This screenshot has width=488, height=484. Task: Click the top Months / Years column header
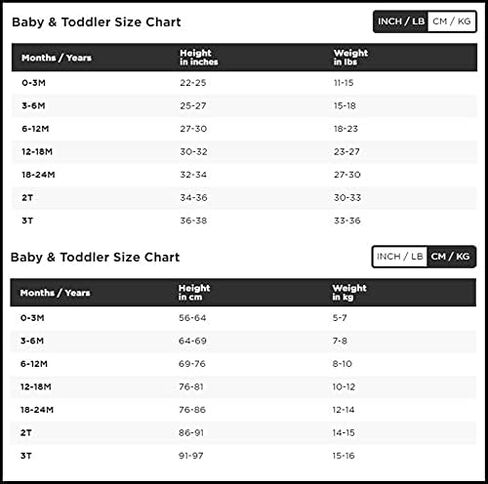click(x=56, y=58)
